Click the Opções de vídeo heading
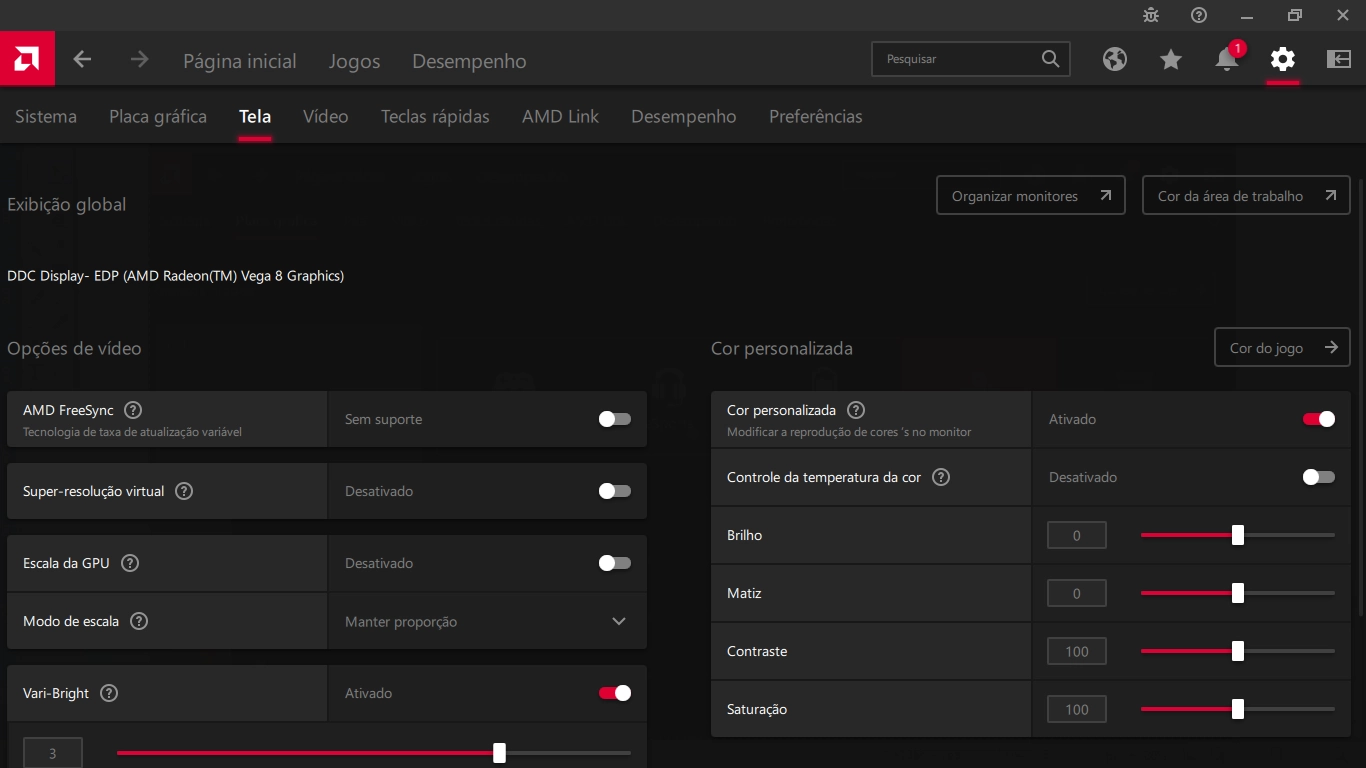Viewport: 1366px width, 768px height. [x=74, y=349]
